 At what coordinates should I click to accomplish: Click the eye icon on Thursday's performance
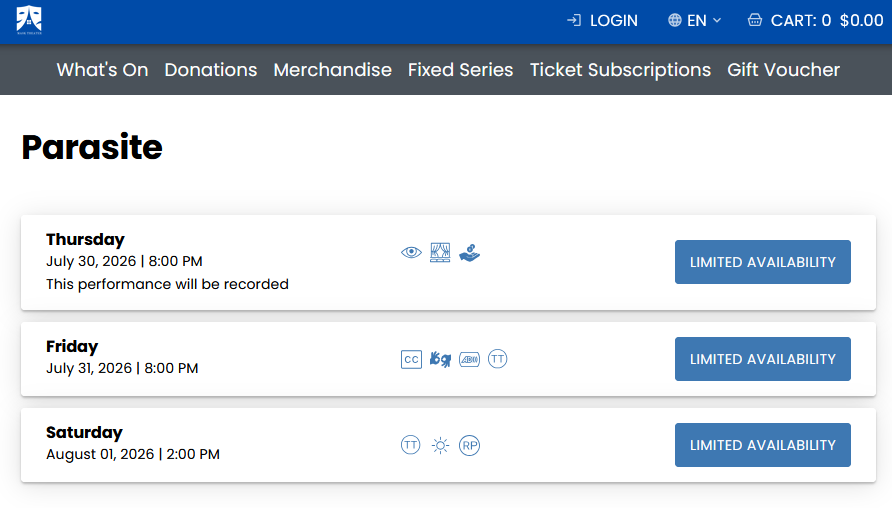point(411,252)
